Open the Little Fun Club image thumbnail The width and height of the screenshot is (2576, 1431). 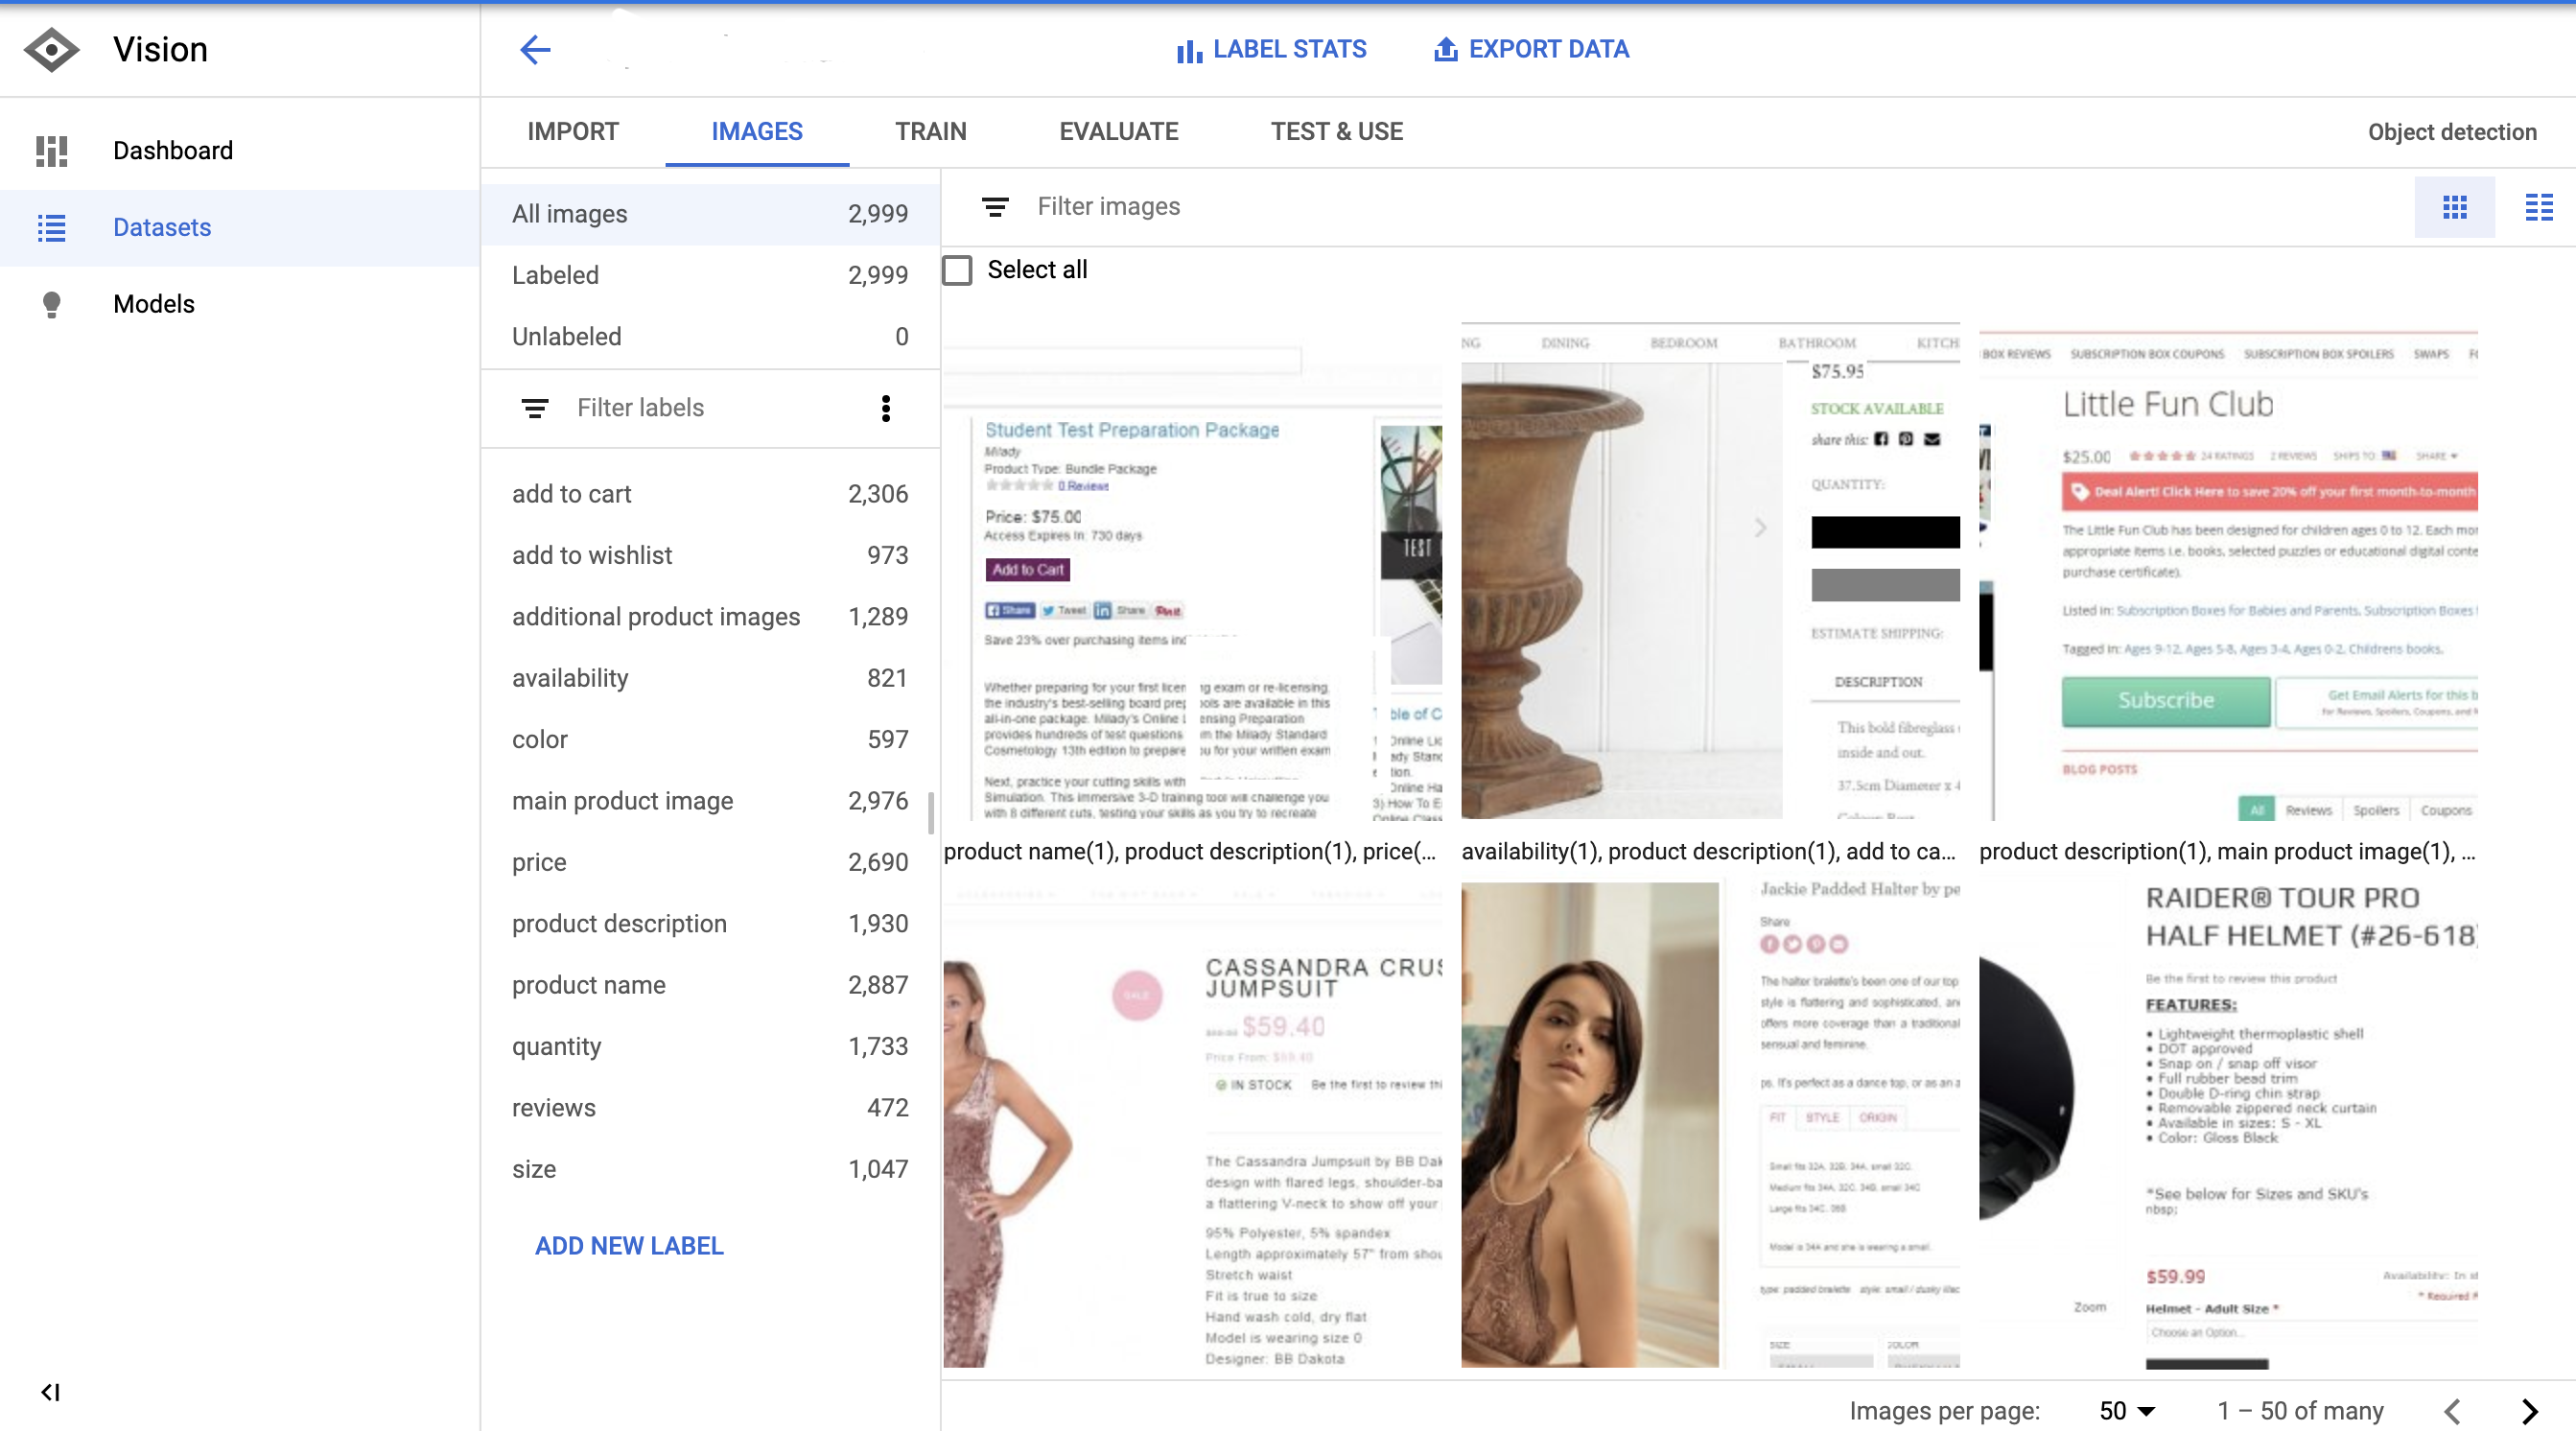click(x=2227, y=575)
